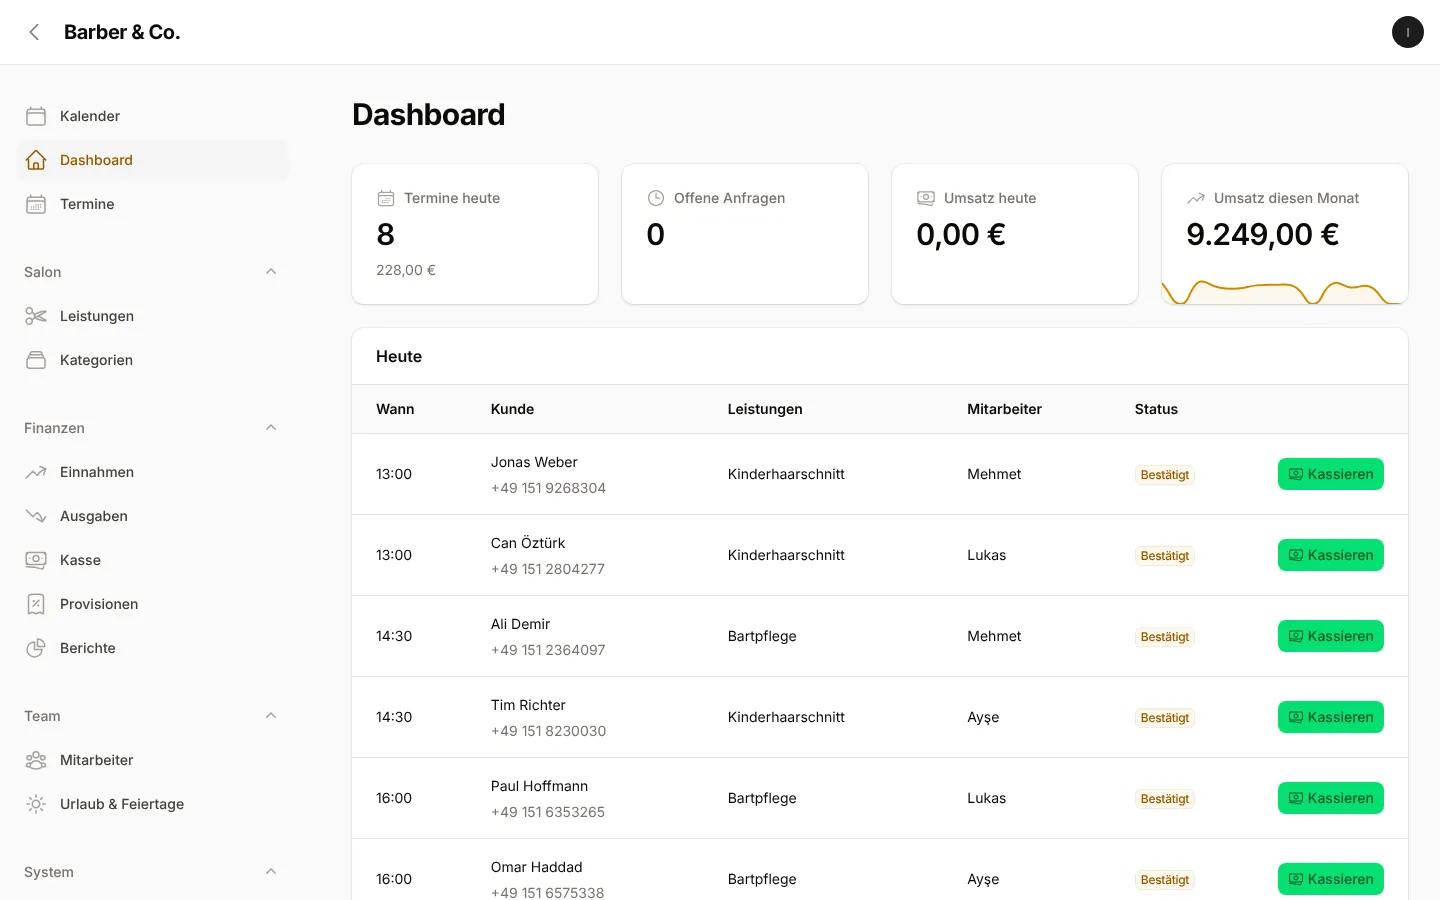The height and width of the screenshot is (900, 1440).
Task: Click the Leistungen scissors icon
Action: (36, 316)
